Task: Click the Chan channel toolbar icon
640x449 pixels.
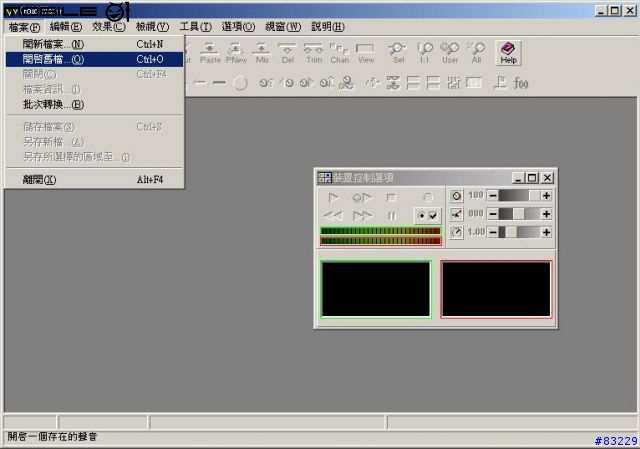Action: pos(339,53)
